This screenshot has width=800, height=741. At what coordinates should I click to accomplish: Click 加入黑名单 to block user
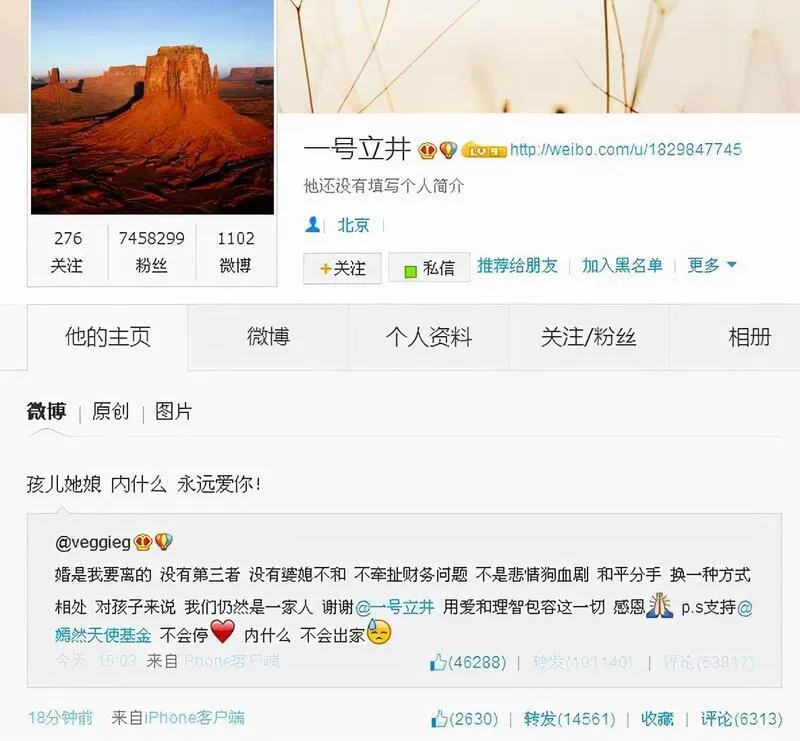pyautogui.click(x=622, y=265)
